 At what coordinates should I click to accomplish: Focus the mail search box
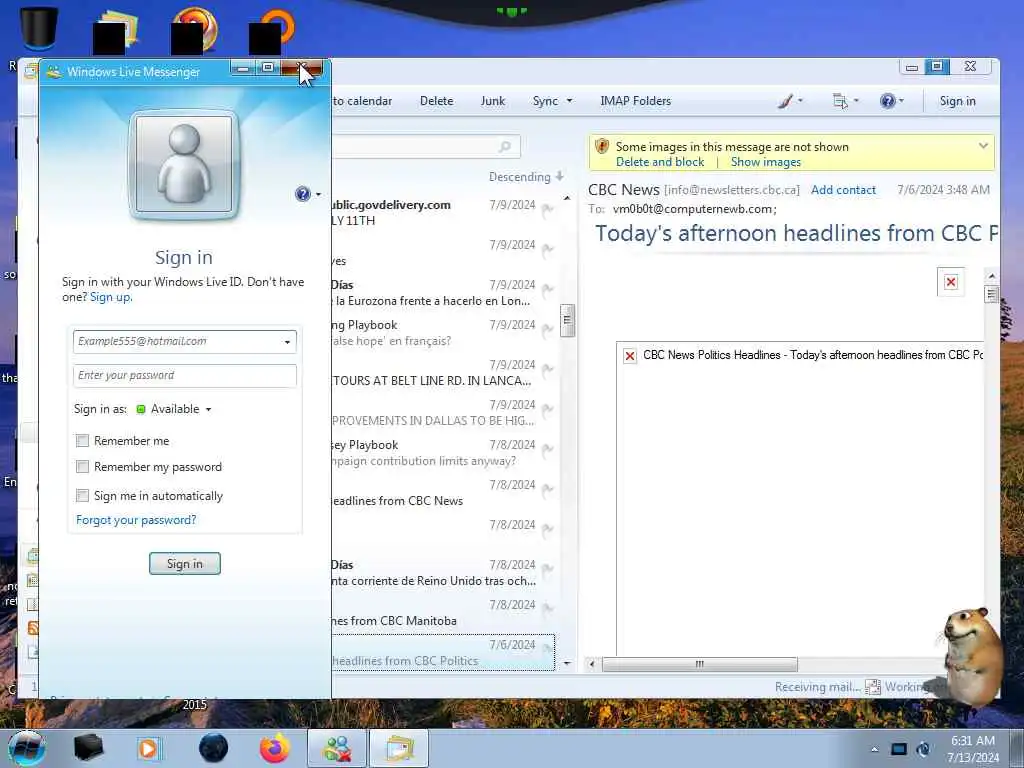pyautogui.click(x=426, y=147)
